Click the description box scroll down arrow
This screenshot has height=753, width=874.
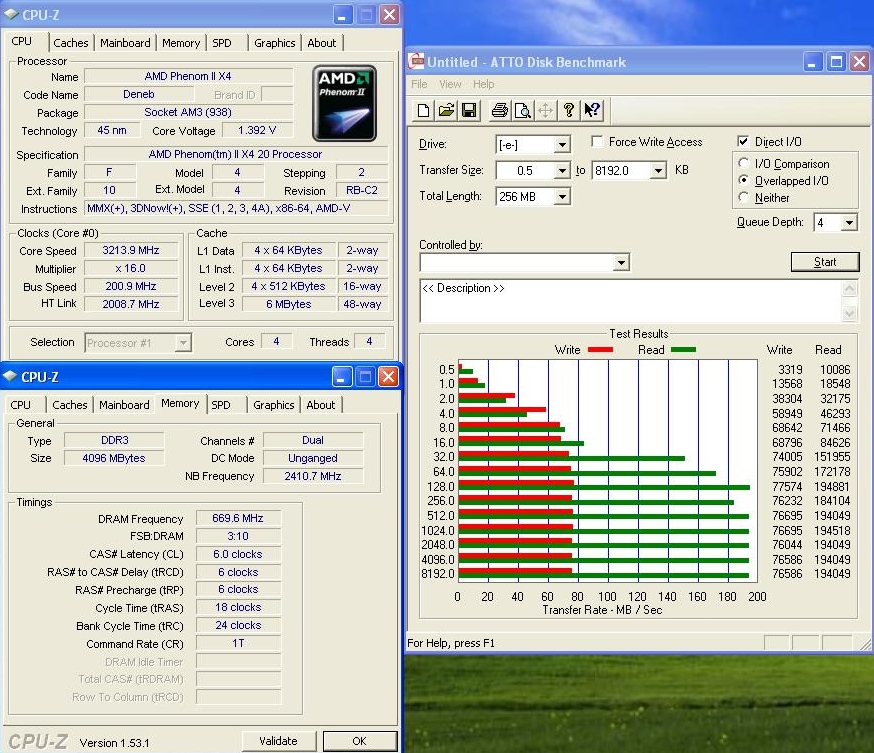coord(849,314)
